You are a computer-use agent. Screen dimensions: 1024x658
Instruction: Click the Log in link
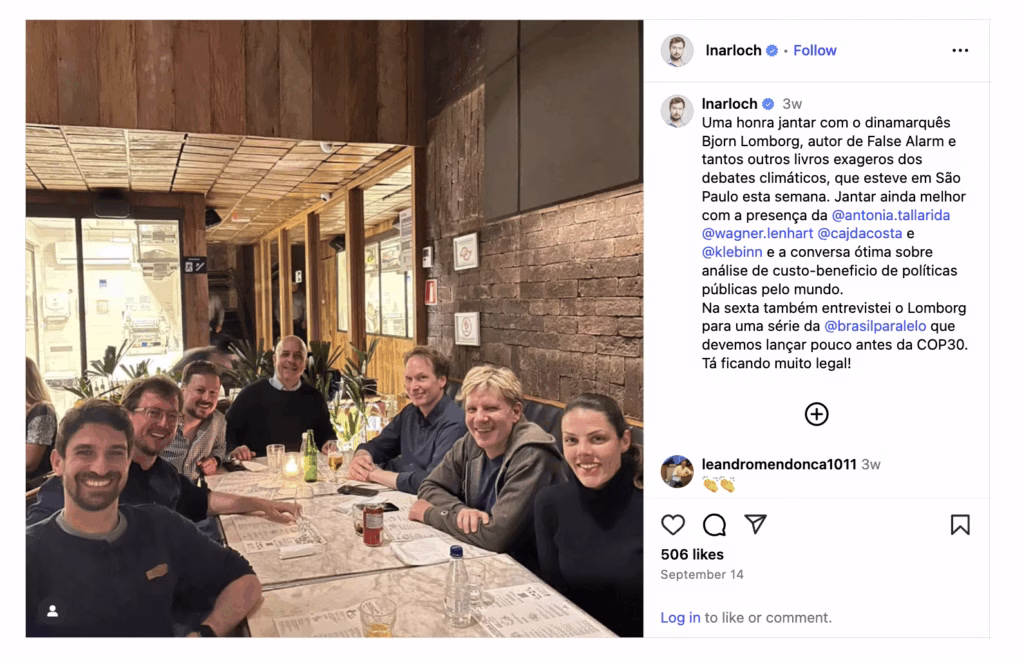point(680,618)
